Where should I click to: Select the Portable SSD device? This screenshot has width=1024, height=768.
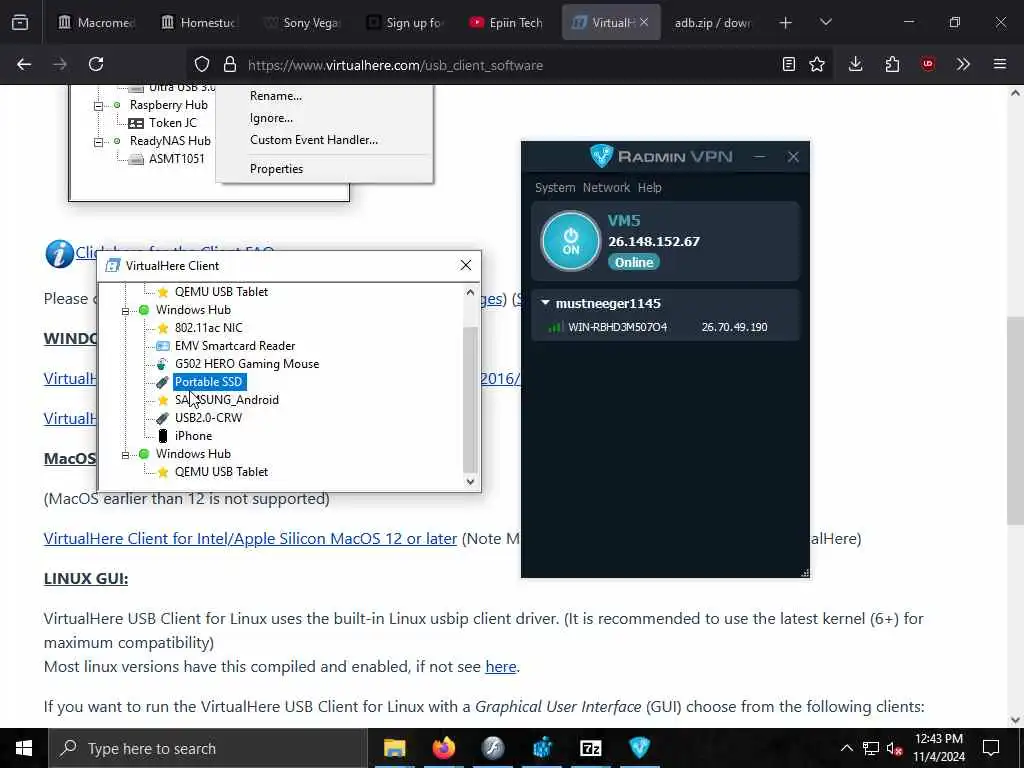(209, 382)
